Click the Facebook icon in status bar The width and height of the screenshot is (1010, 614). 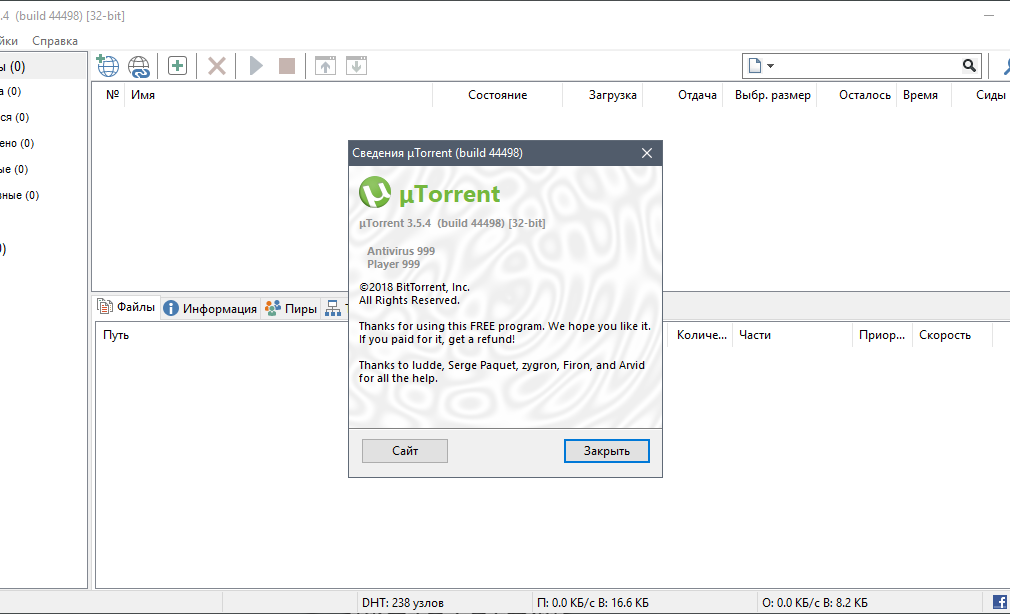(x=1000, y=602)
